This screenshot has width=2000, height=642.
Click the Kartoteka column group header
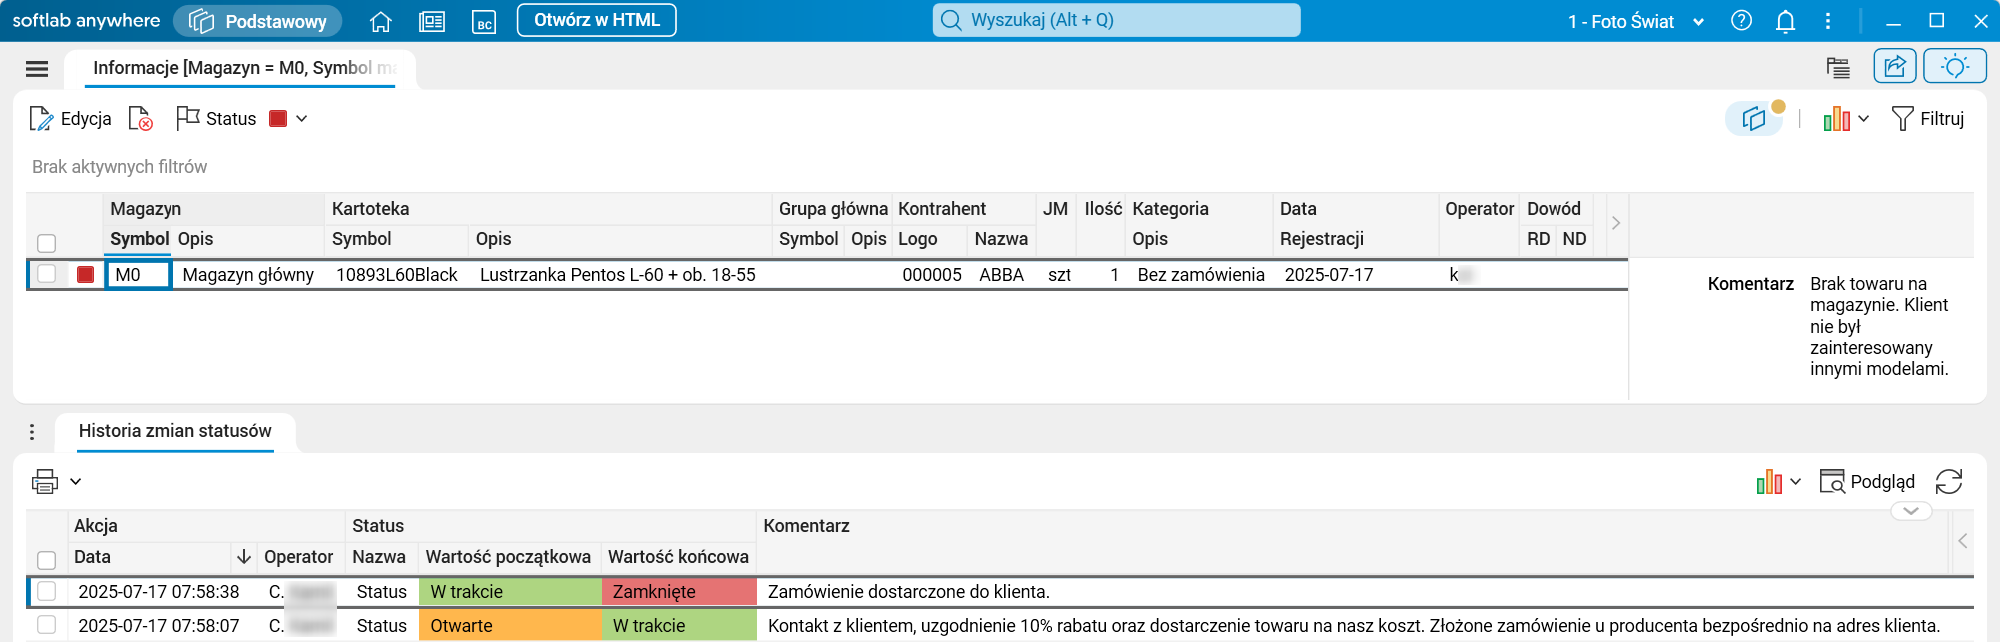pos(549,209)
